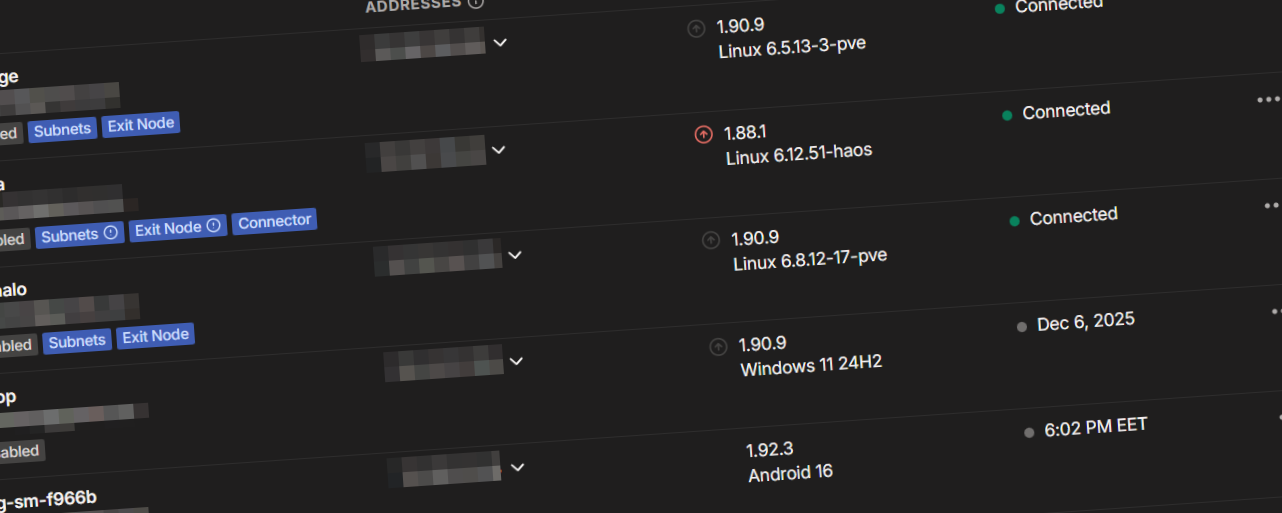Expand address dropdown for Linux 6.5.13-3-pve machine
This screenshot has width=1282, height=513.
(500, 43)
